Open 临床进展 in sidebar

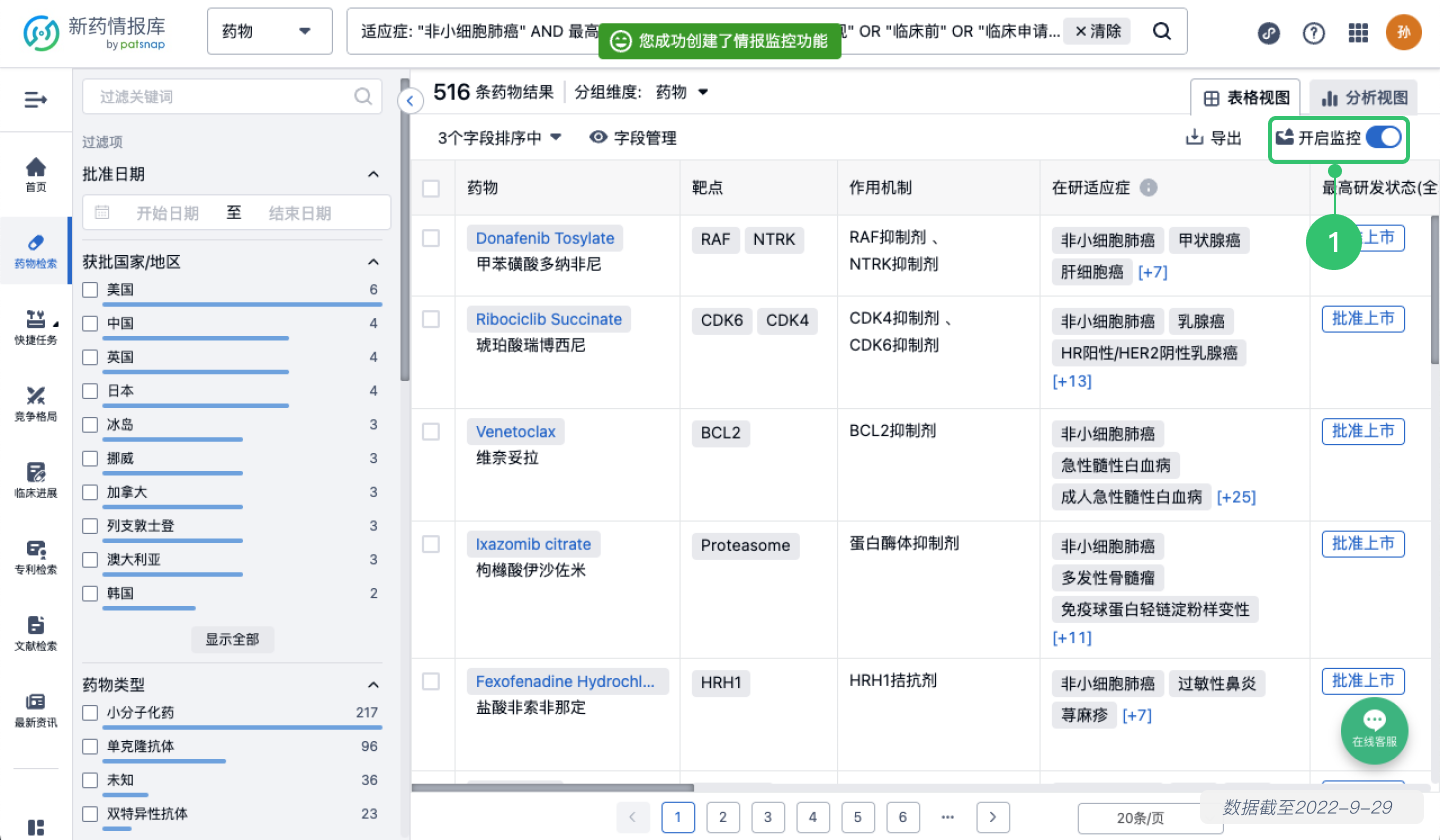click(x=36, y=480)
